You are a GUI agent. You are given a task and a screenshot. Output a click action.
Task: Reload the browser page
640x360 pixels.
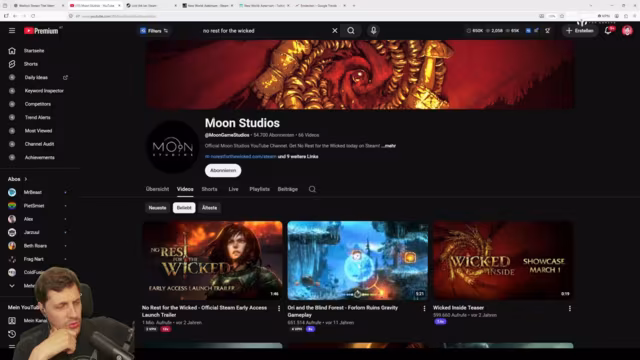(33, 16)
